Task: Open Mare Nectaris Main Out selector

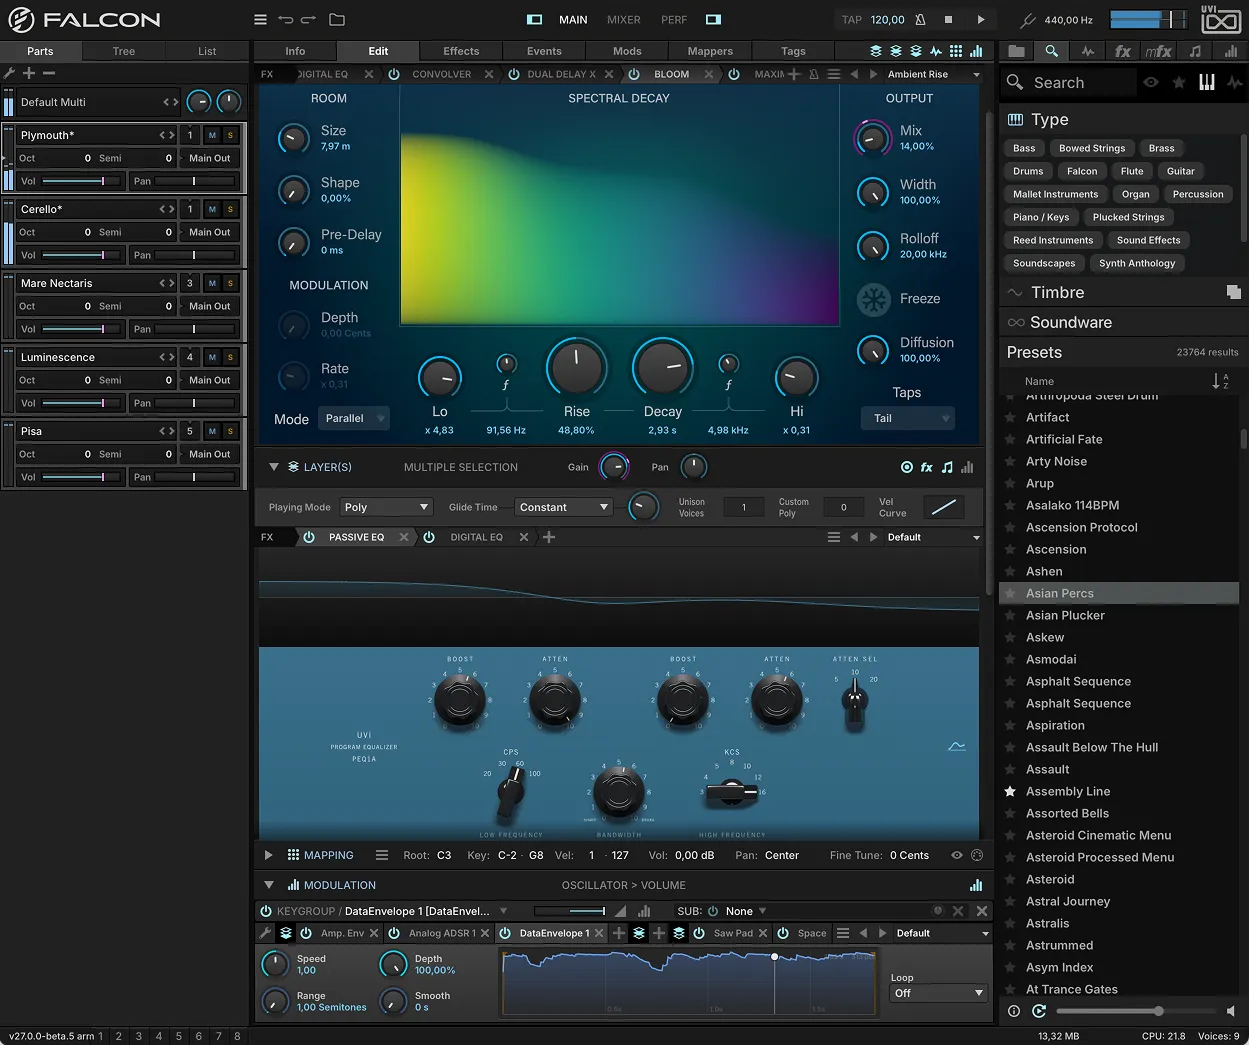Action: coord(210,306)
